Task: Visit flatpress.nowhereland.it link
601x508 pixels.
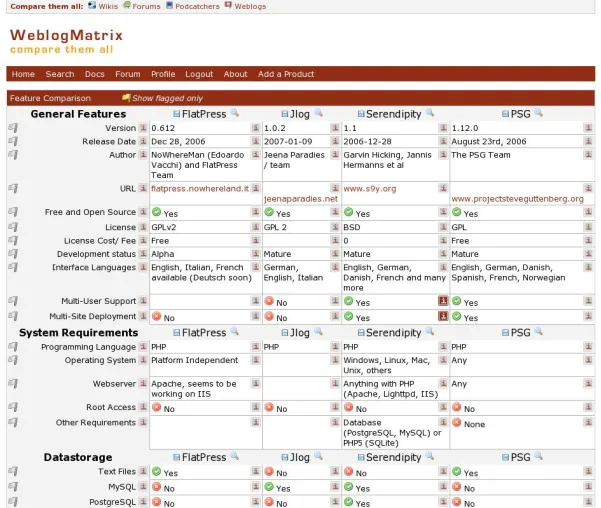Action: pyautogui.click(x=200, y=189)
